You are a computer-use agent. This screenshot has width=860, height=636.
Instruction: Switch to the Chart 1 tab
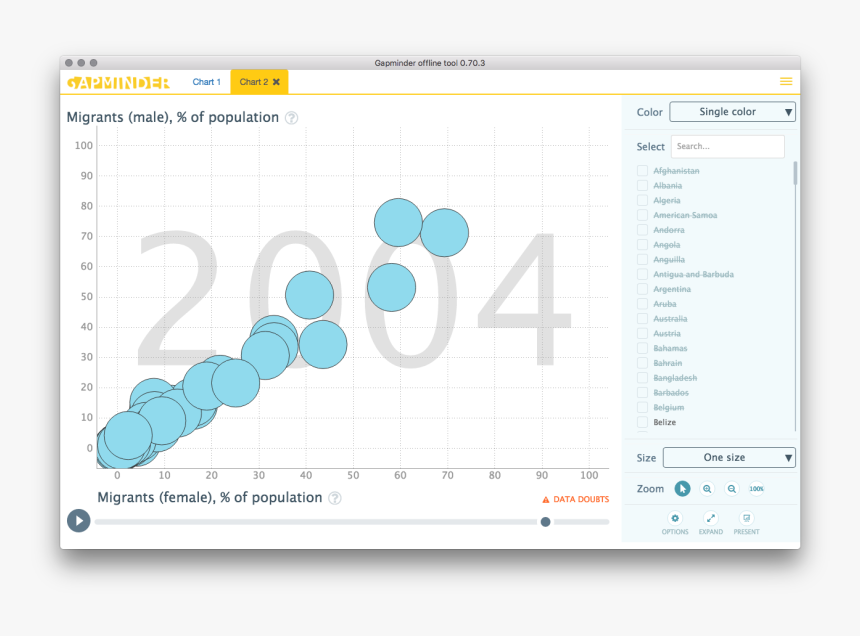pos(206,82)
